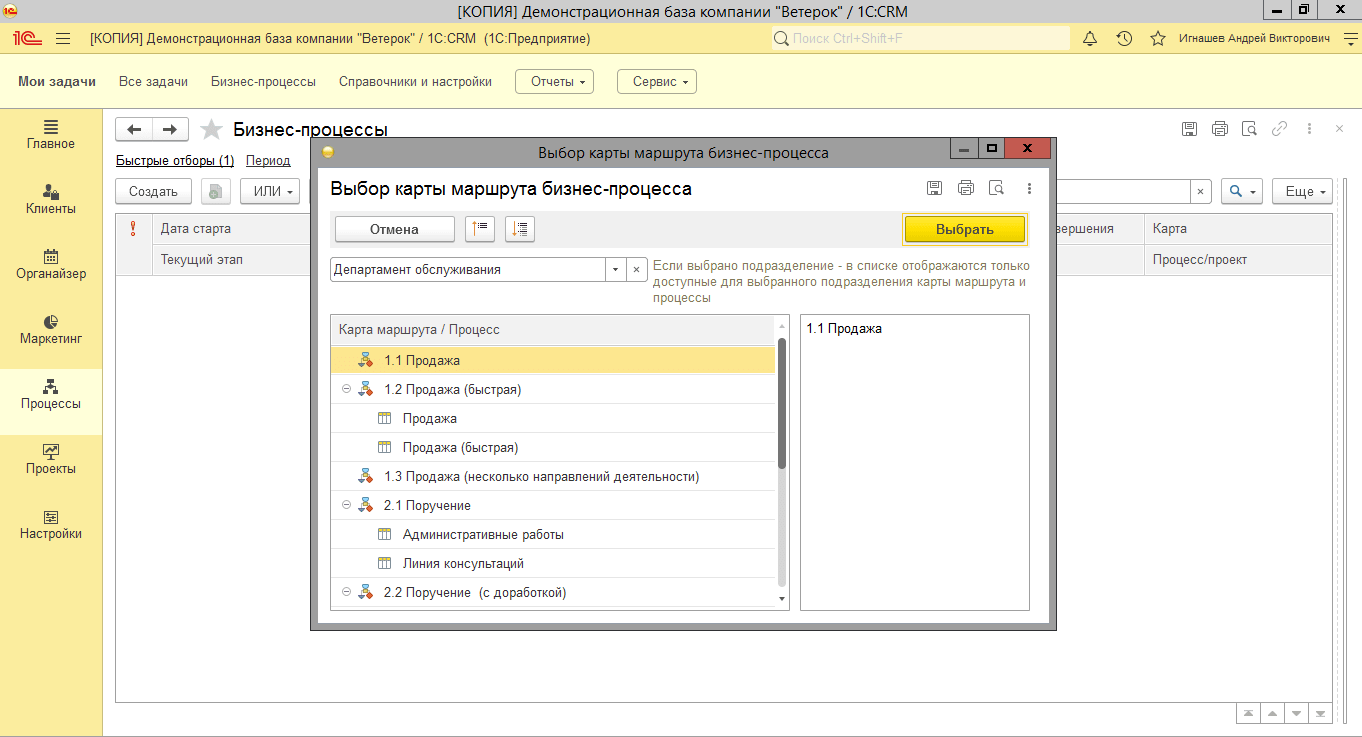Open Период link

click(268, 160)
